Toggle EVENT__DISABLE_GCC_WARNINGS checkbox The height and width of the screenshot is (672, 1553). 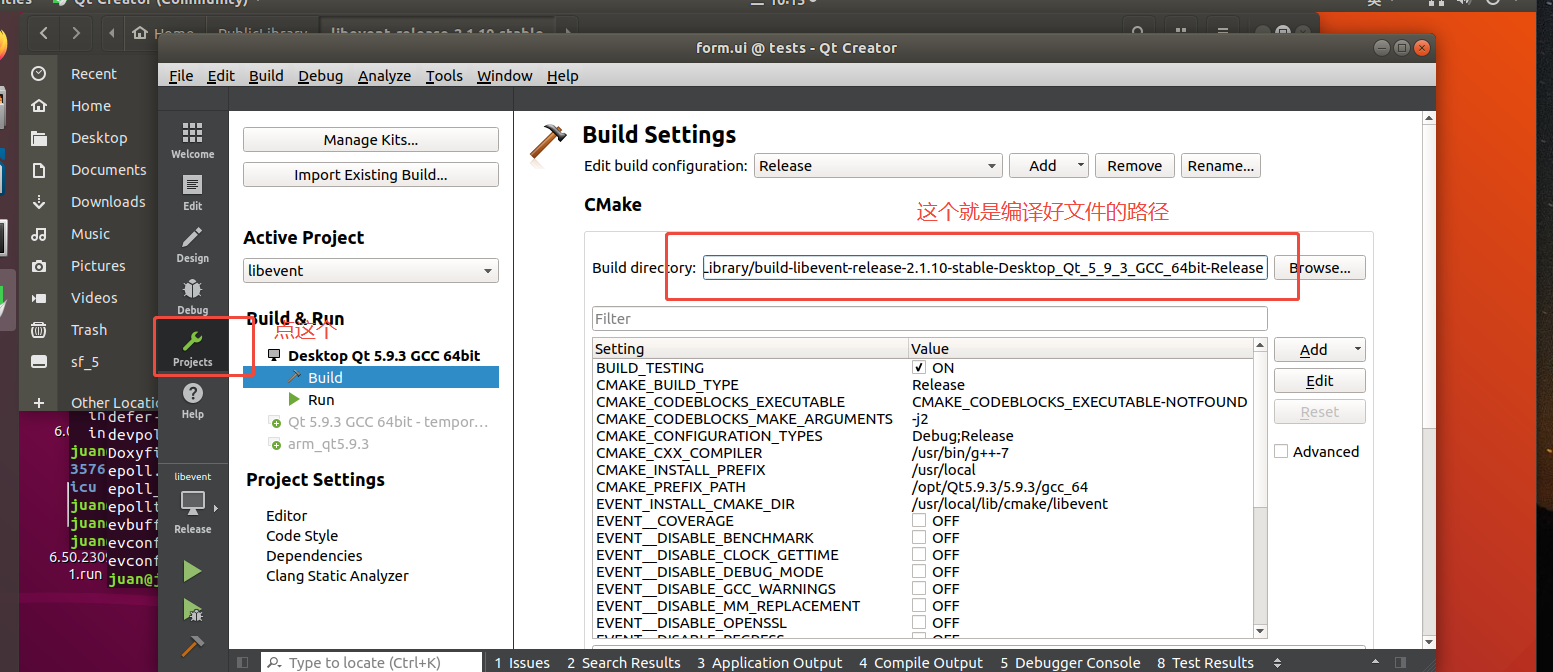pyautogui.click(x=919, y=589)
